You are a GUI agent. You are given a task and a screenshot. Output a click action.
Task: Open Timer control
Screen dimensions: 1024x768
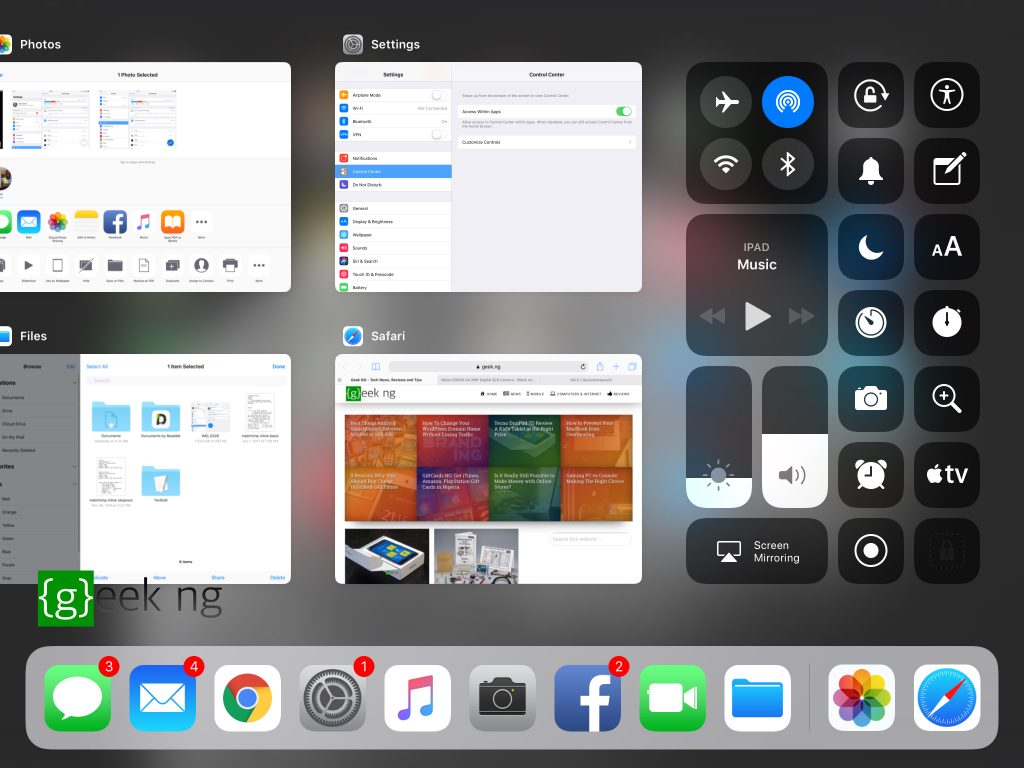coord(871,323)
